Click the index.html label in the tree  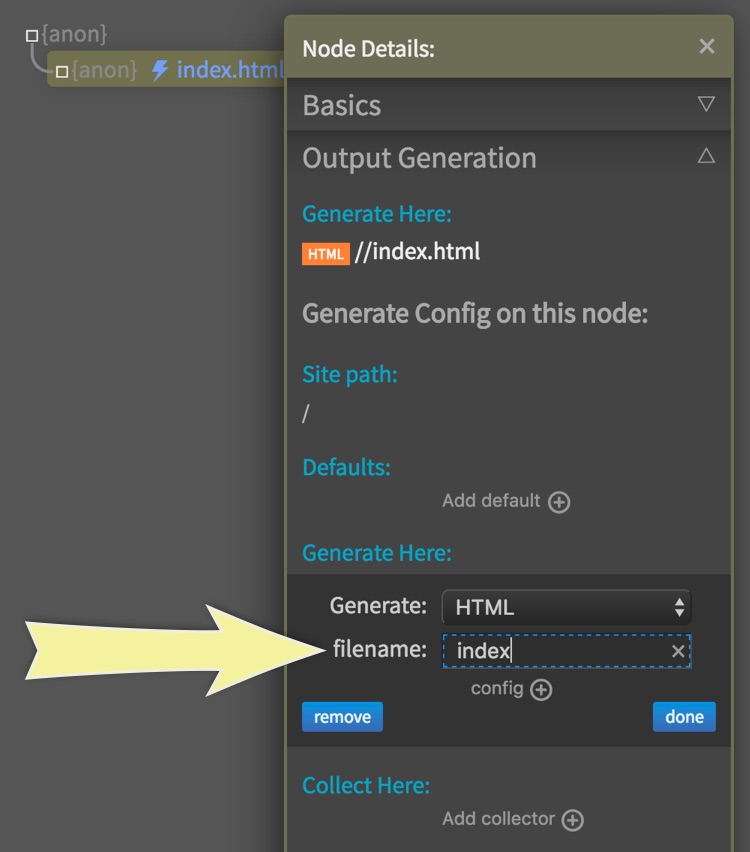(x=230, y=70)
